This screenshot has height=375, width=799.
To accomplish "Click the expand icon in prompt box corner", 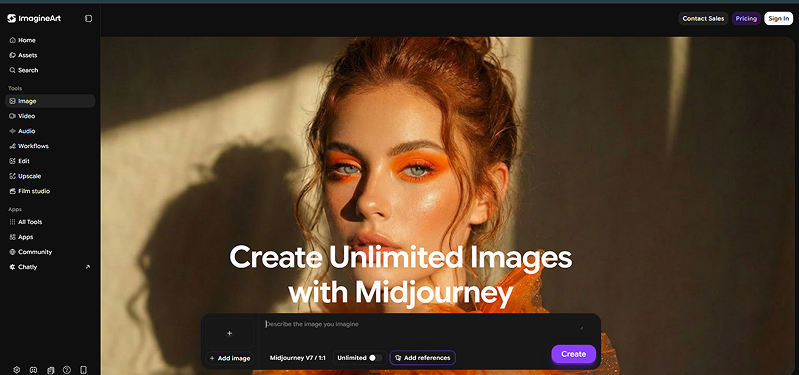I will coord(581,329).
